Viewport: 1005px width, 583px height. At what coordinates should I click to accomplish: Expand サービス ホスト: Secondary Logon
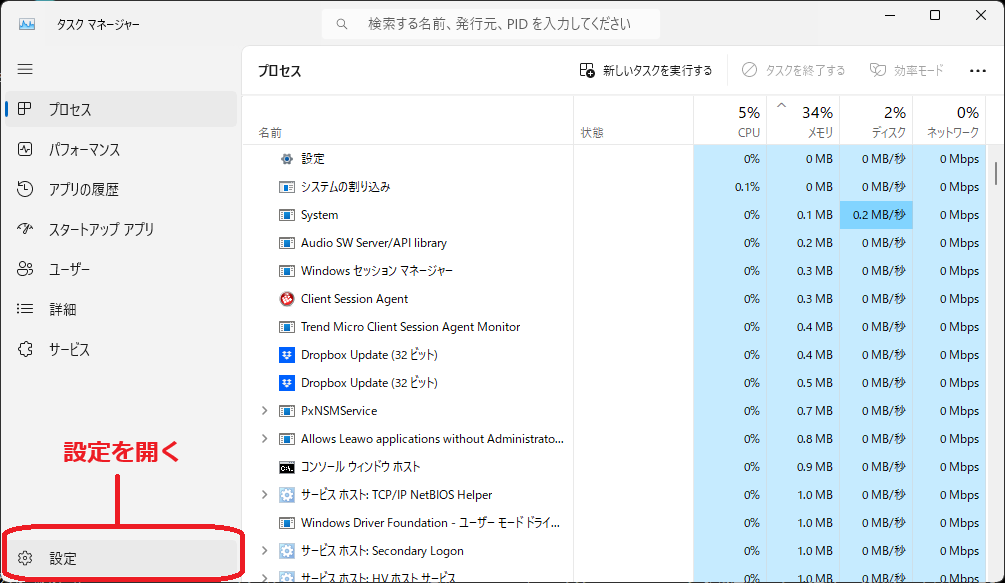coord(263,550)
